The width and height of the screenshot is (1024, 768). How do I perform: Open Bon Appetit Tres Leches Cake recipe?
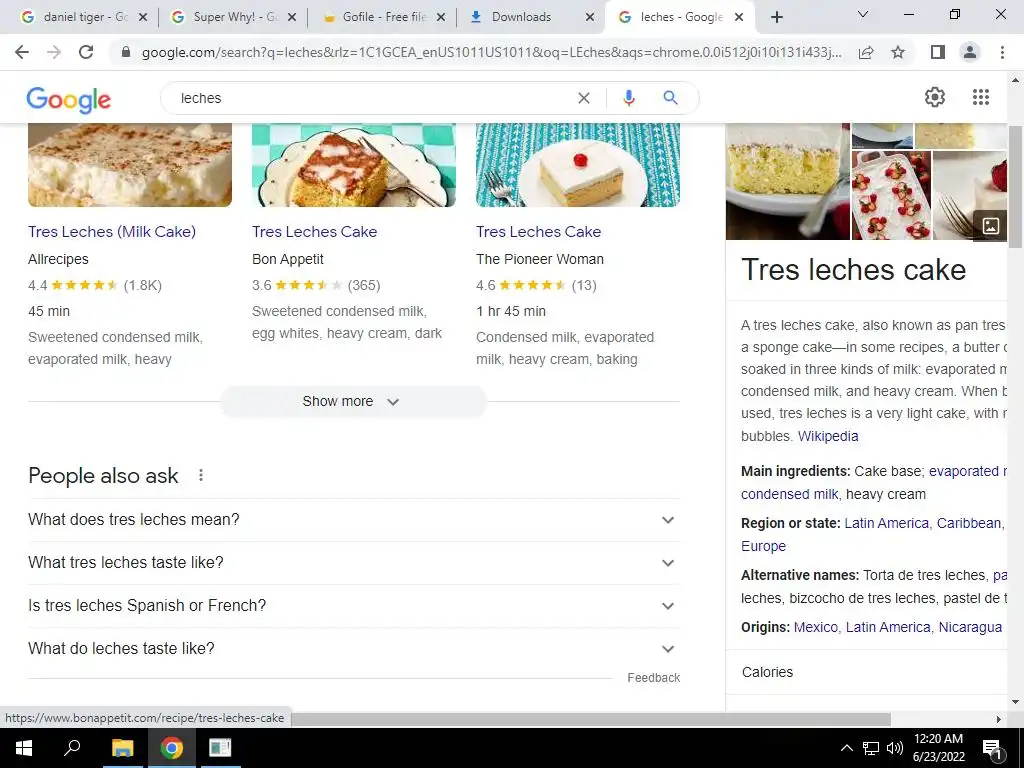click(x=314, y=232)
